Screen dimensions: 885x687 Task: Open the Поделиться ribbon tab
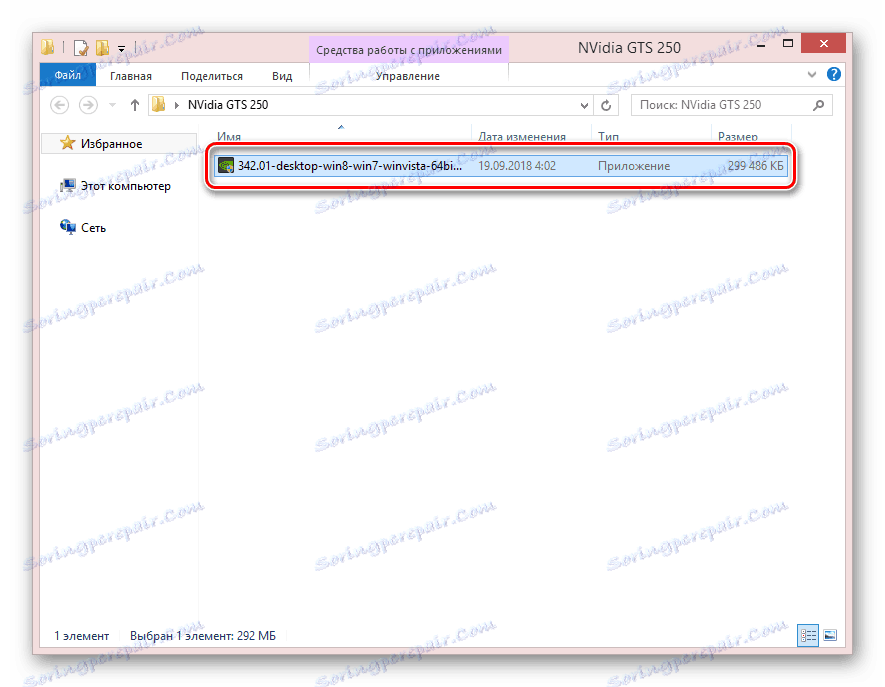(212, 76)
